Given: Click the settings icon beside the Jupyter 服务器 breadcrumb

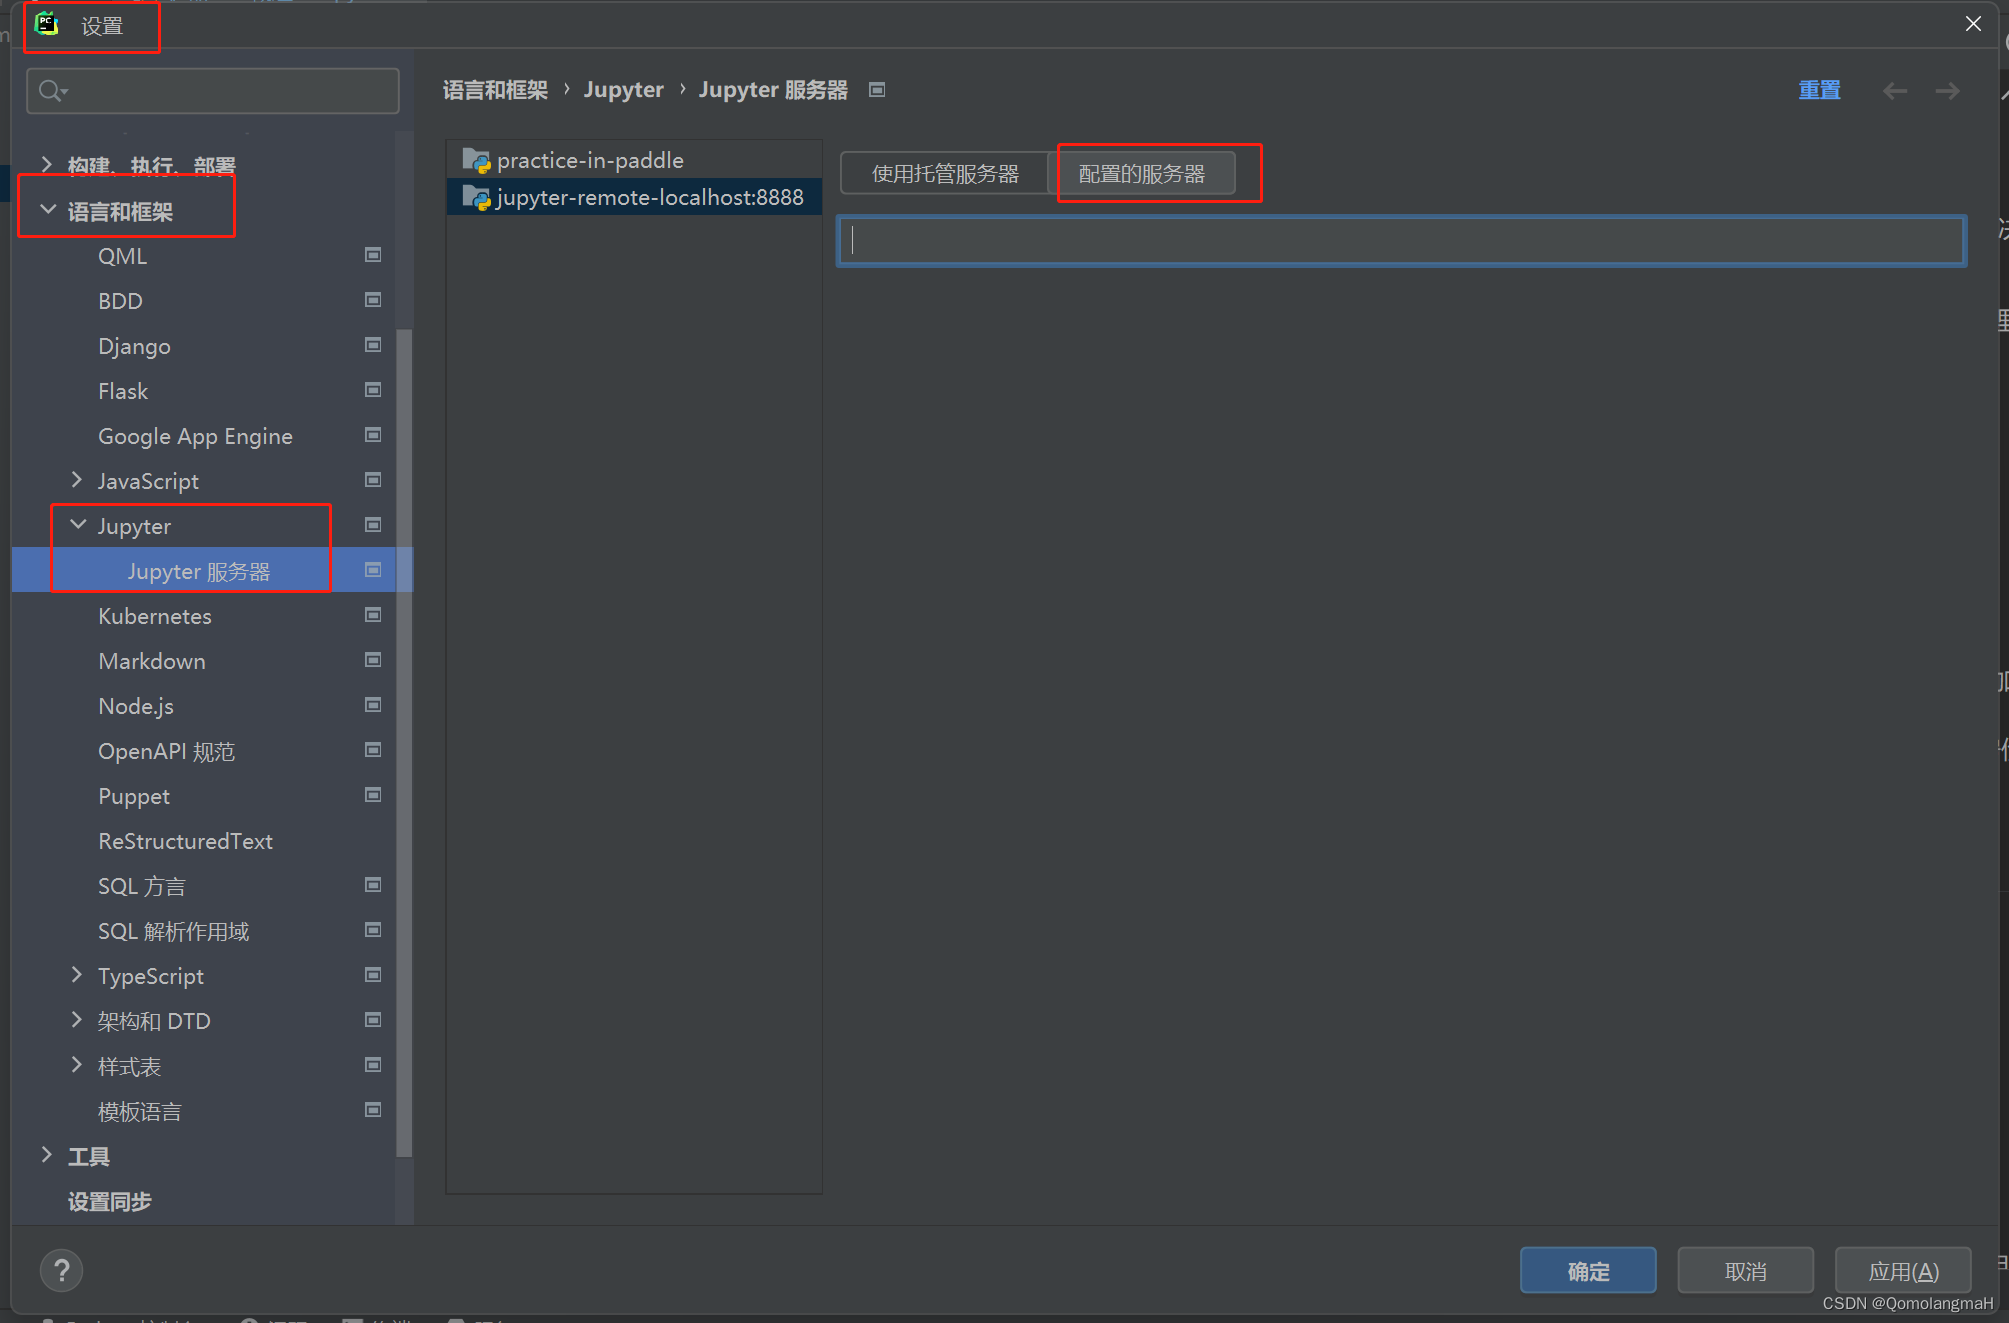Looking at the screenshot, I should pos(877,89).
